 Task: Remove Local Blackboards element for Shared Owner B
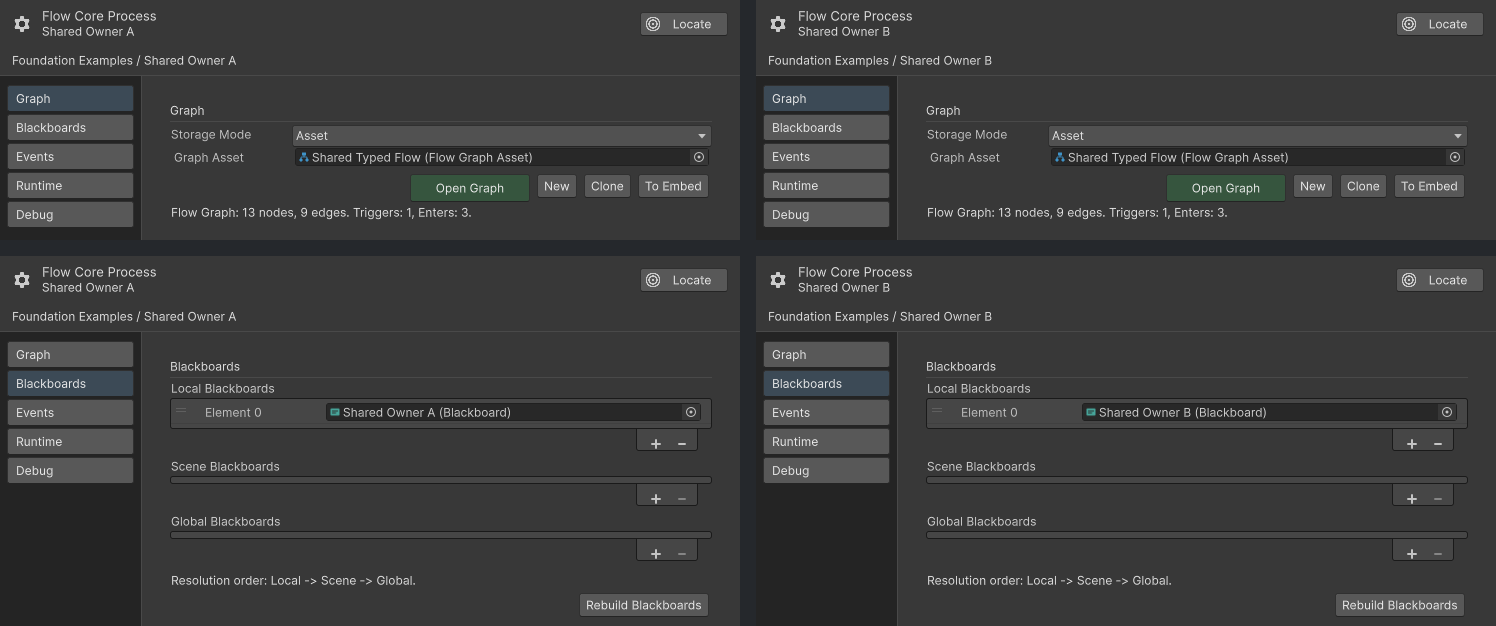(1438, 443)
